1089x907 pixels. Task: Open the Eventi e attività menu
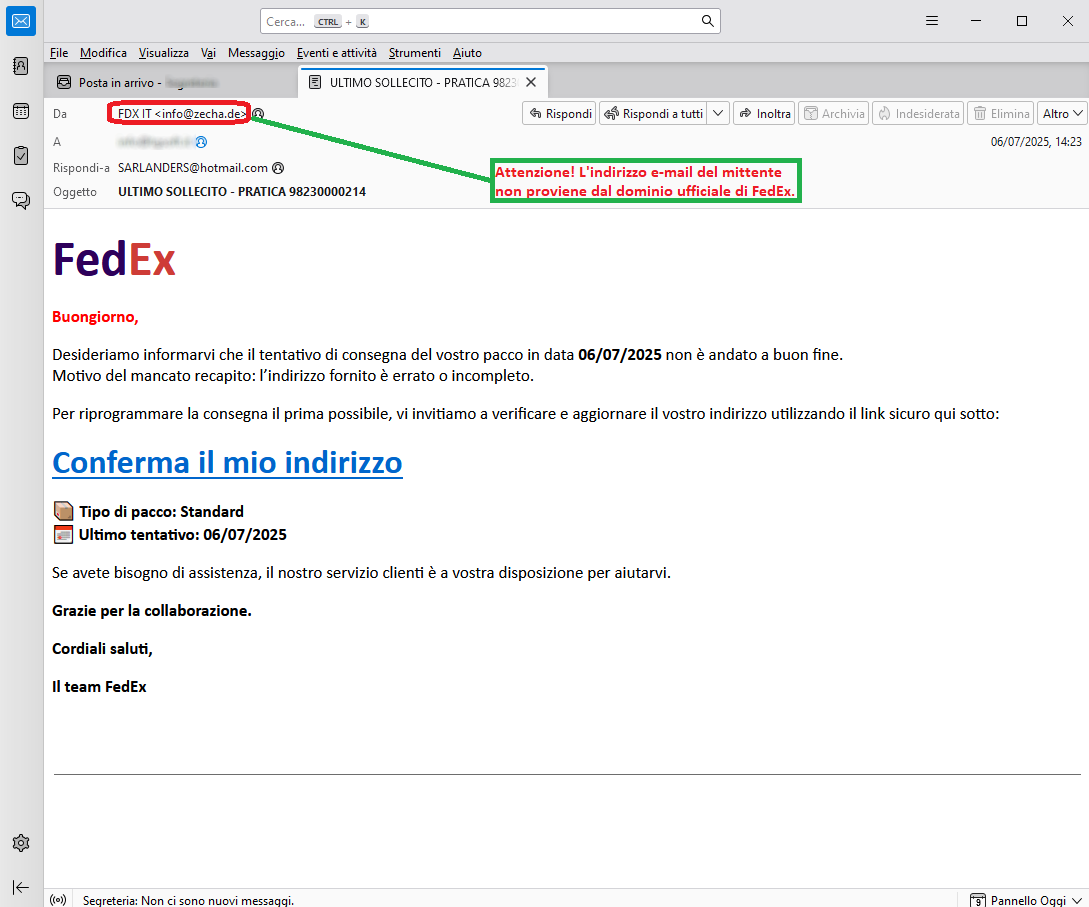pos(337,53)
